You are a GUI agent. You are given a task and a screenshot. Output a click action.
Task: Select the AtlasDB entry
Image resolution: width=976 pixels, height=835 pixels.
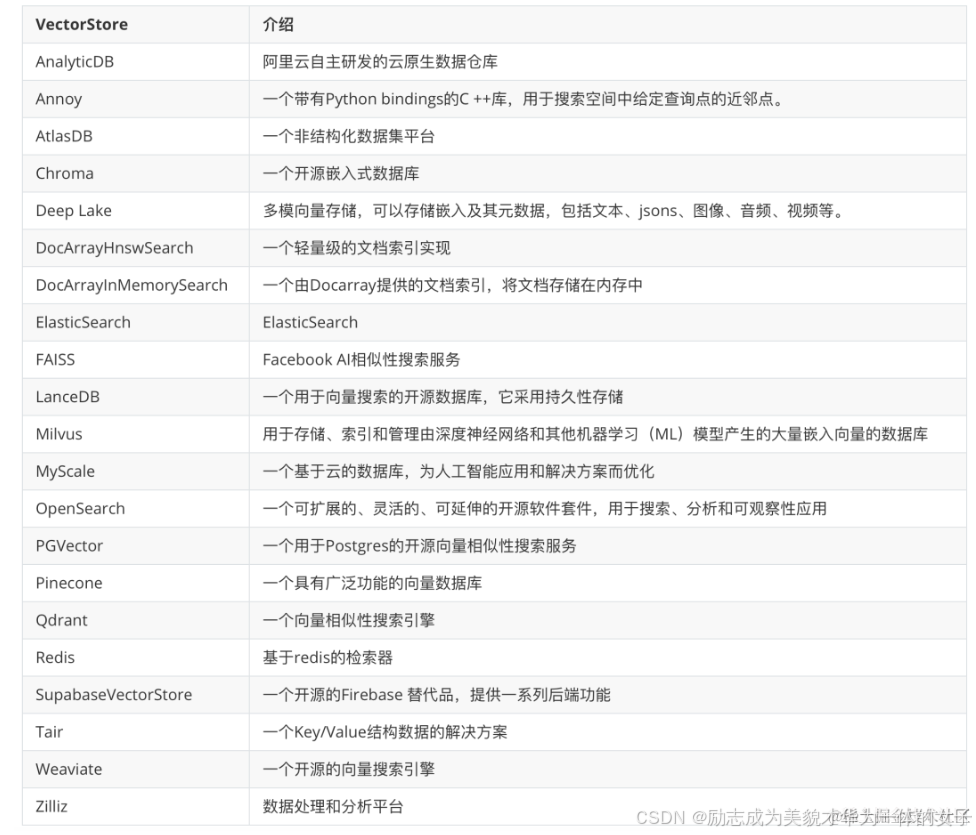(66, 136)
